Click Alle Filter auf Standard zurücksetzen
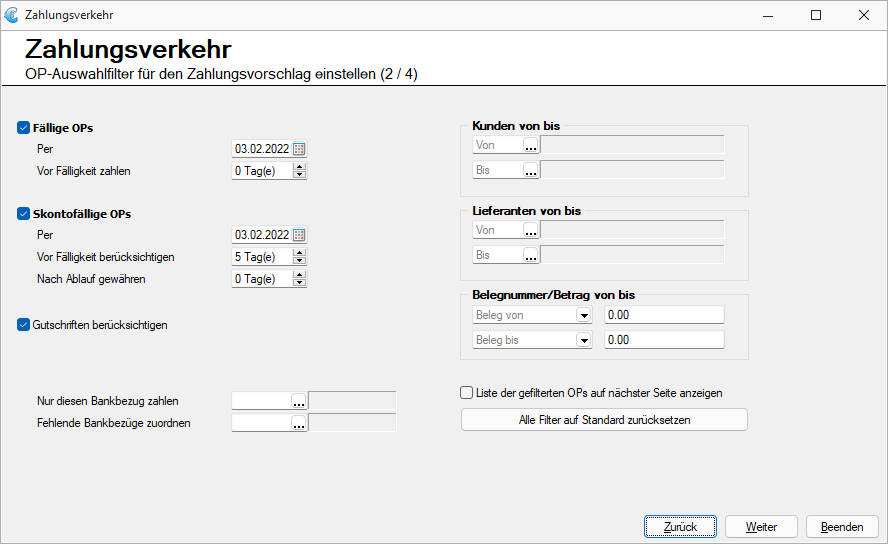Viewport: 888px width, 544px height. 604,420
